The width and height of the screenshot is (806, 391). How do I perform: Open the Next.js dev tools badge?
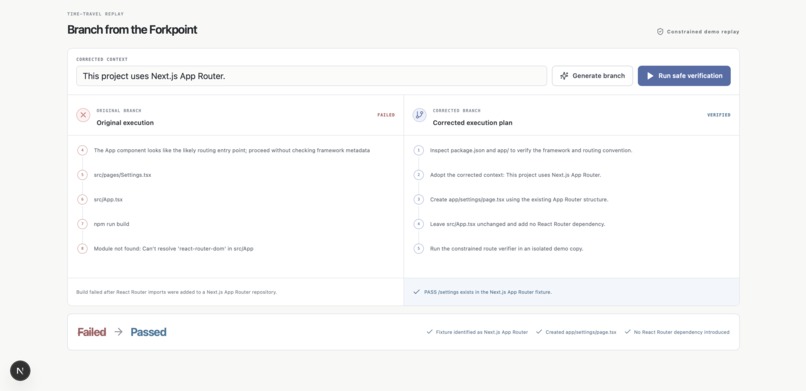20,370
